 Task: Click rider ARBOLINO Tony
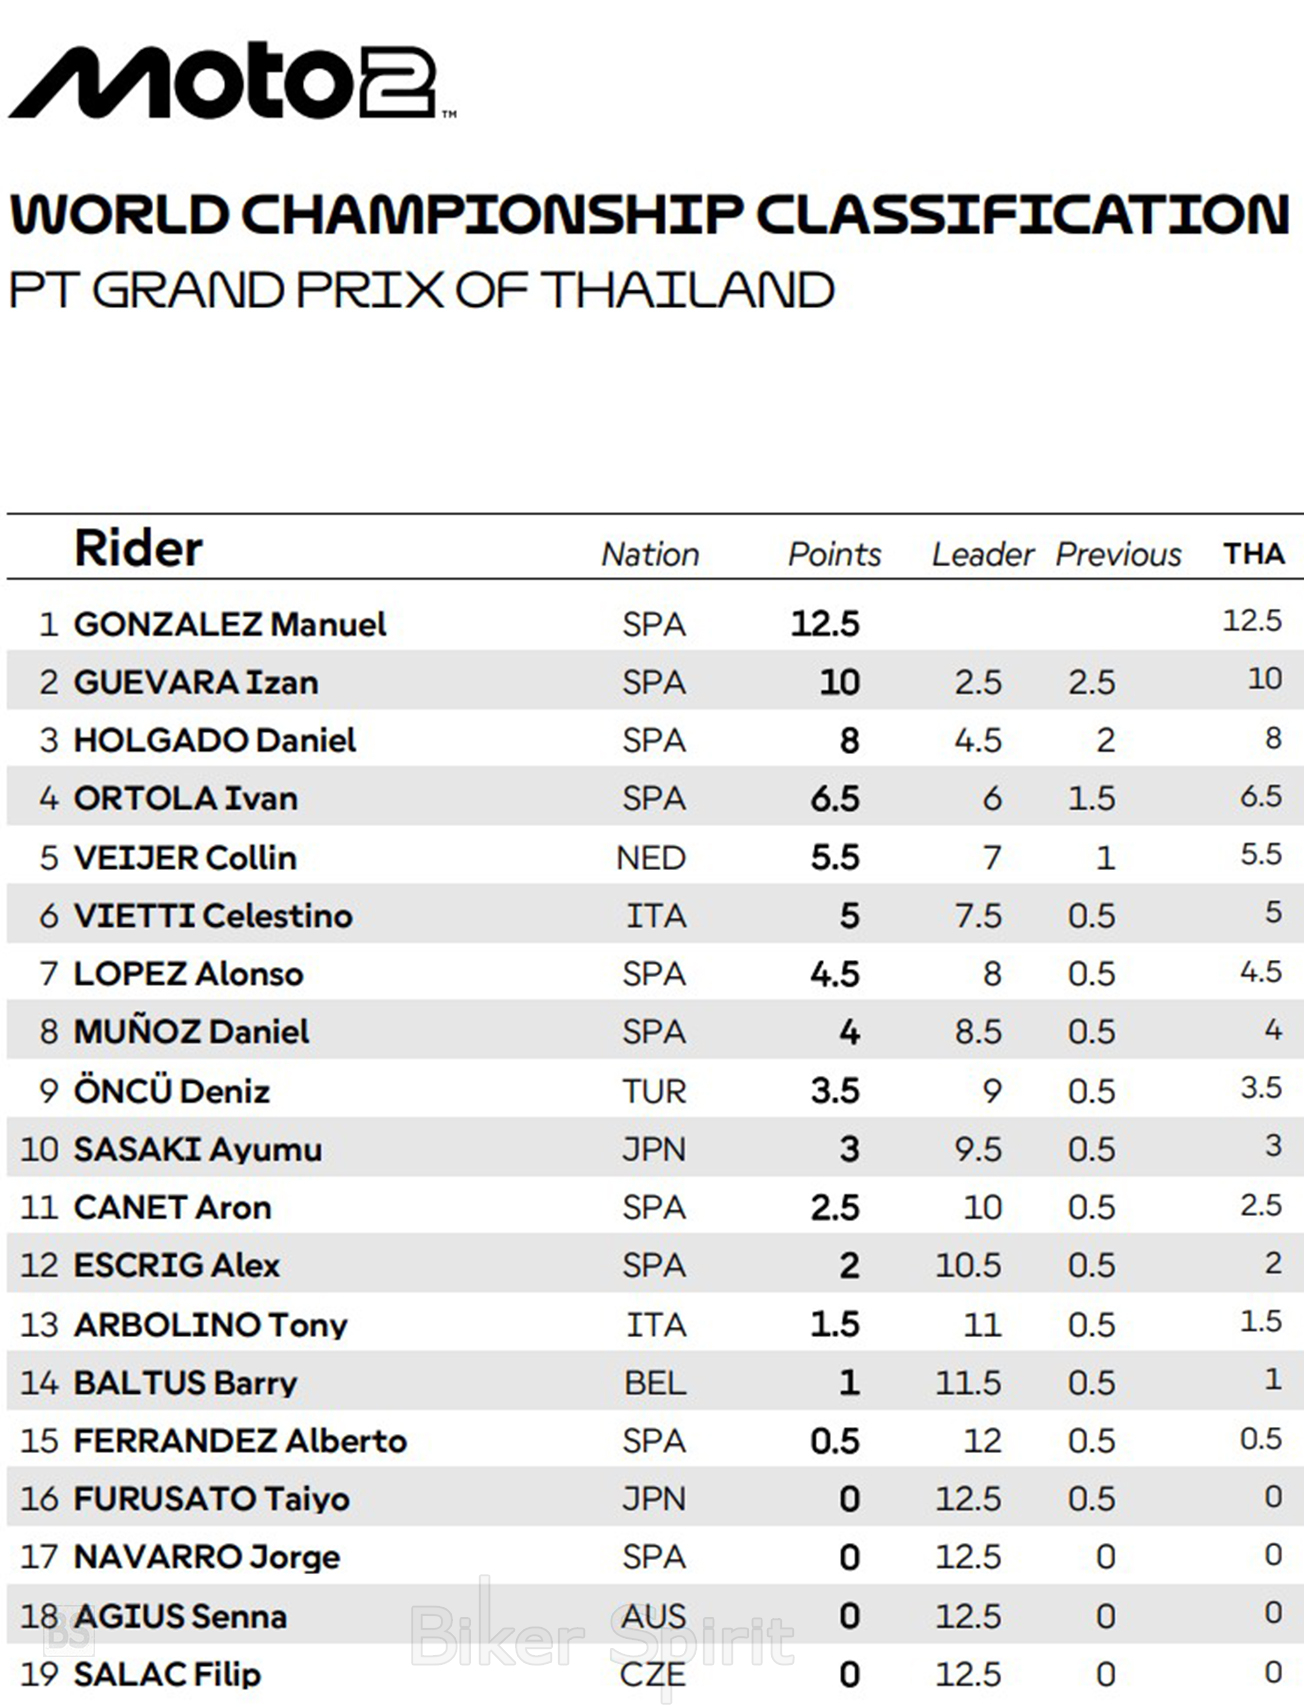pos(211,1325)
